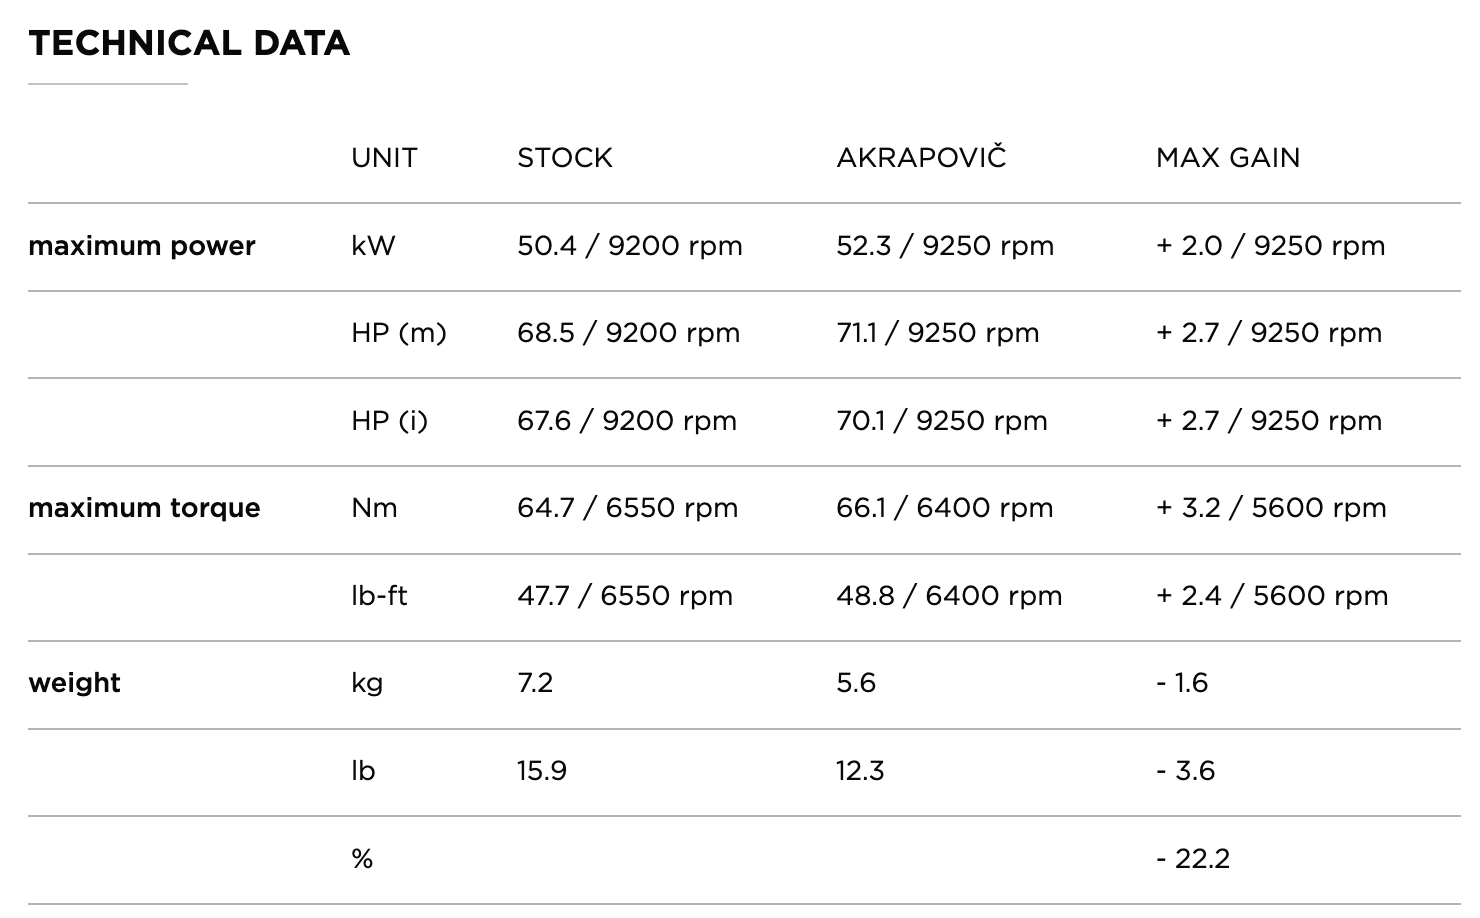
Task: Click the Akrapovič weight value 5.6
Action: click(x=856, y=683)
